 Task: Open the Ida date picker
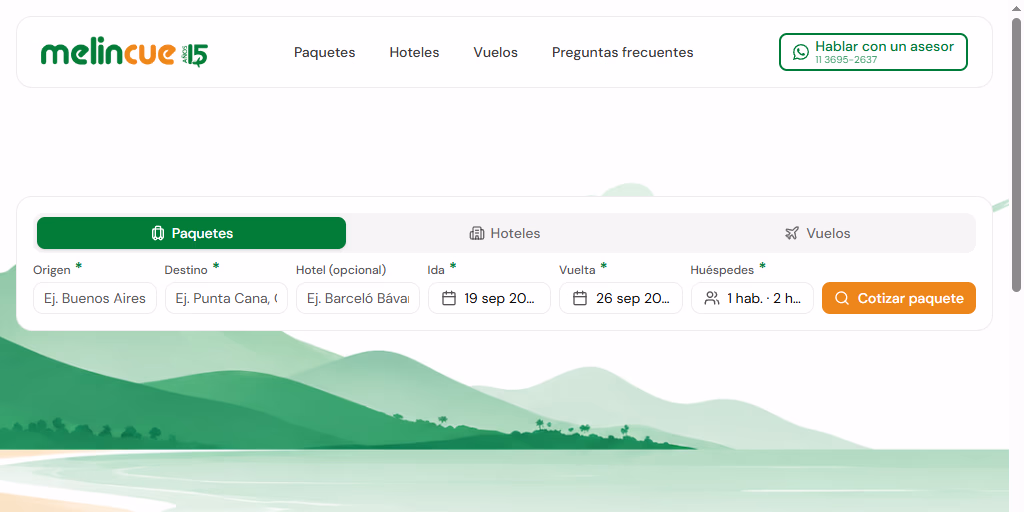[x=489, y=298]
